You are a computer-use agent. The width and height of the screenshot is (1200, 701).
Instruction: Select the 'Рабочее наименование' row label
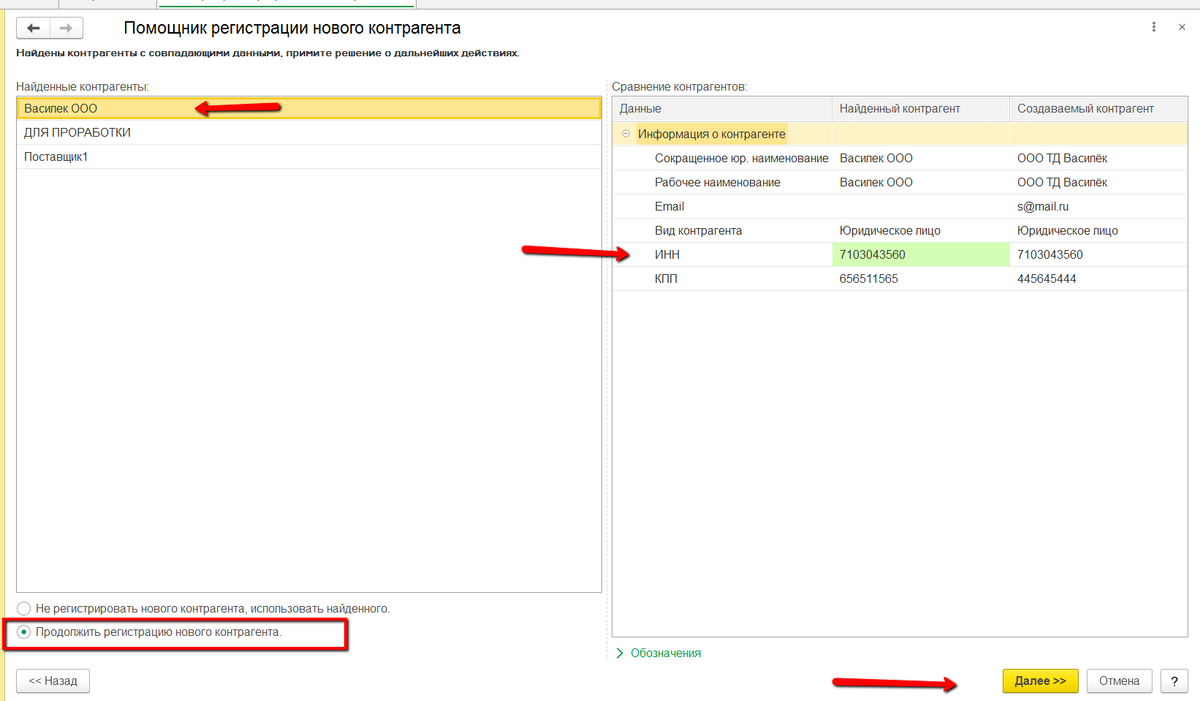718,182
